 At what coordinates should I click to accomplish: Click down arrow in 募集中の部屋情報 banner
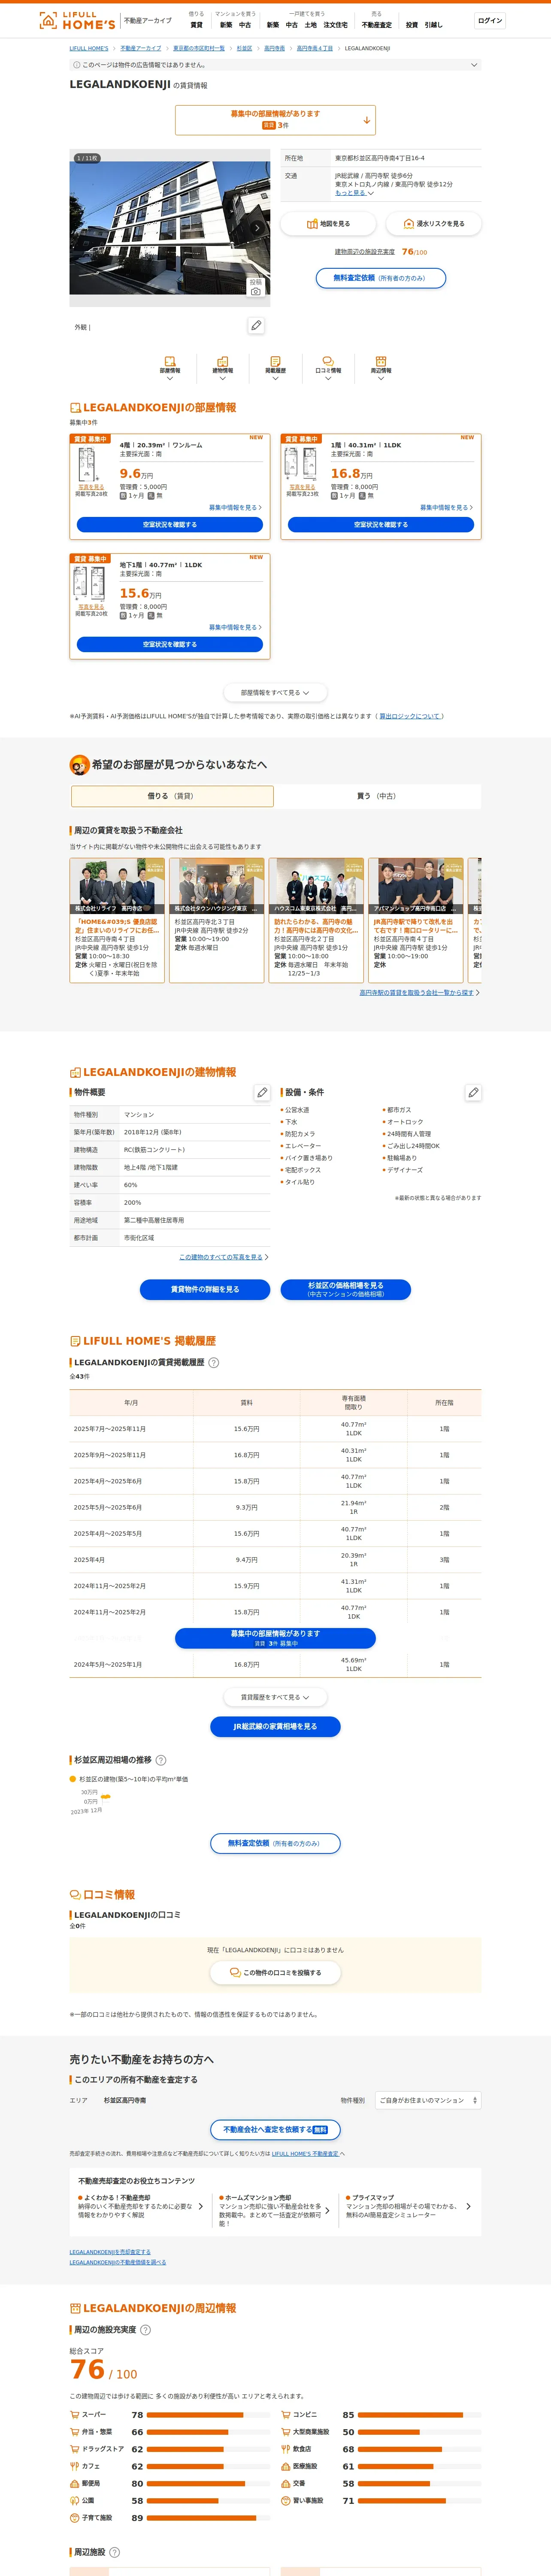pyautogui.click(x=366, y=120)
